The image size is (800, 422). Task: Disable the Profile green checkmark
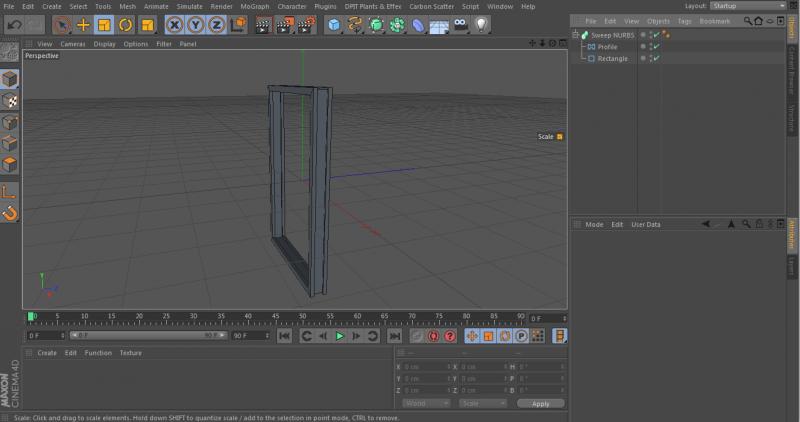pyautogui.click(x=656, y=46)
